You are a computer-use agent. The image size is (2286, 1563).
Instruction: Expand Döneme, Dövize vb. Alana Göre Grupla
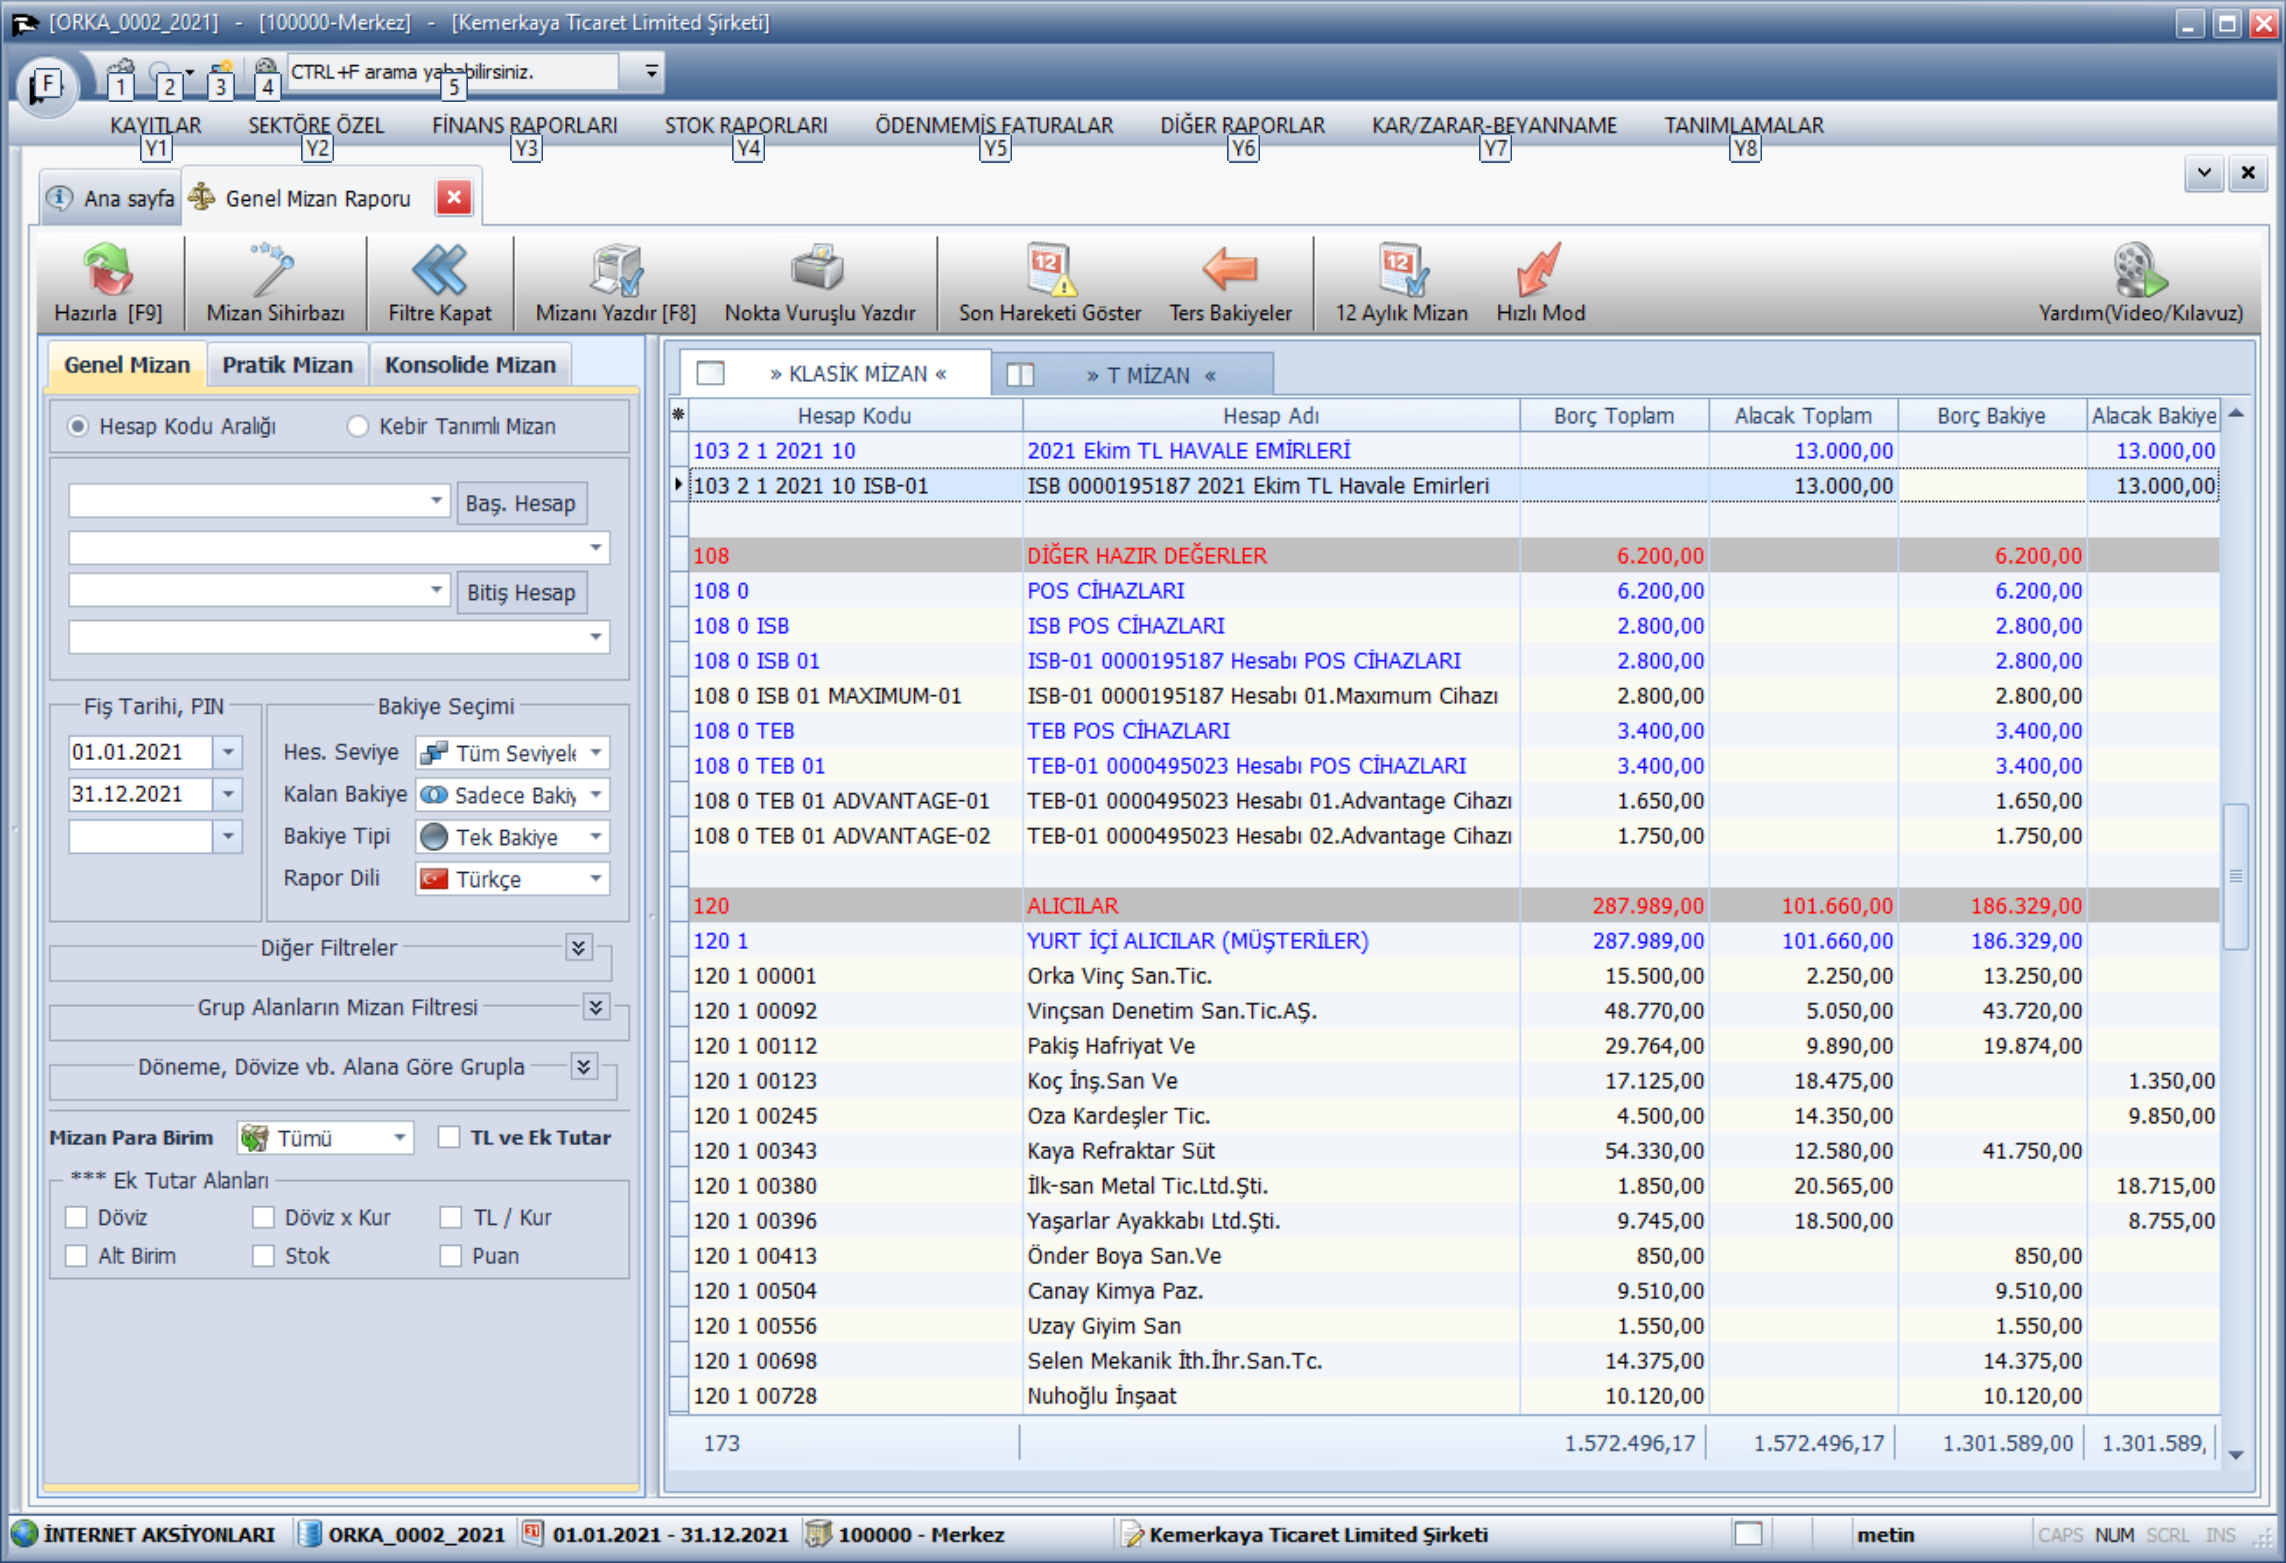[584, 1065]
